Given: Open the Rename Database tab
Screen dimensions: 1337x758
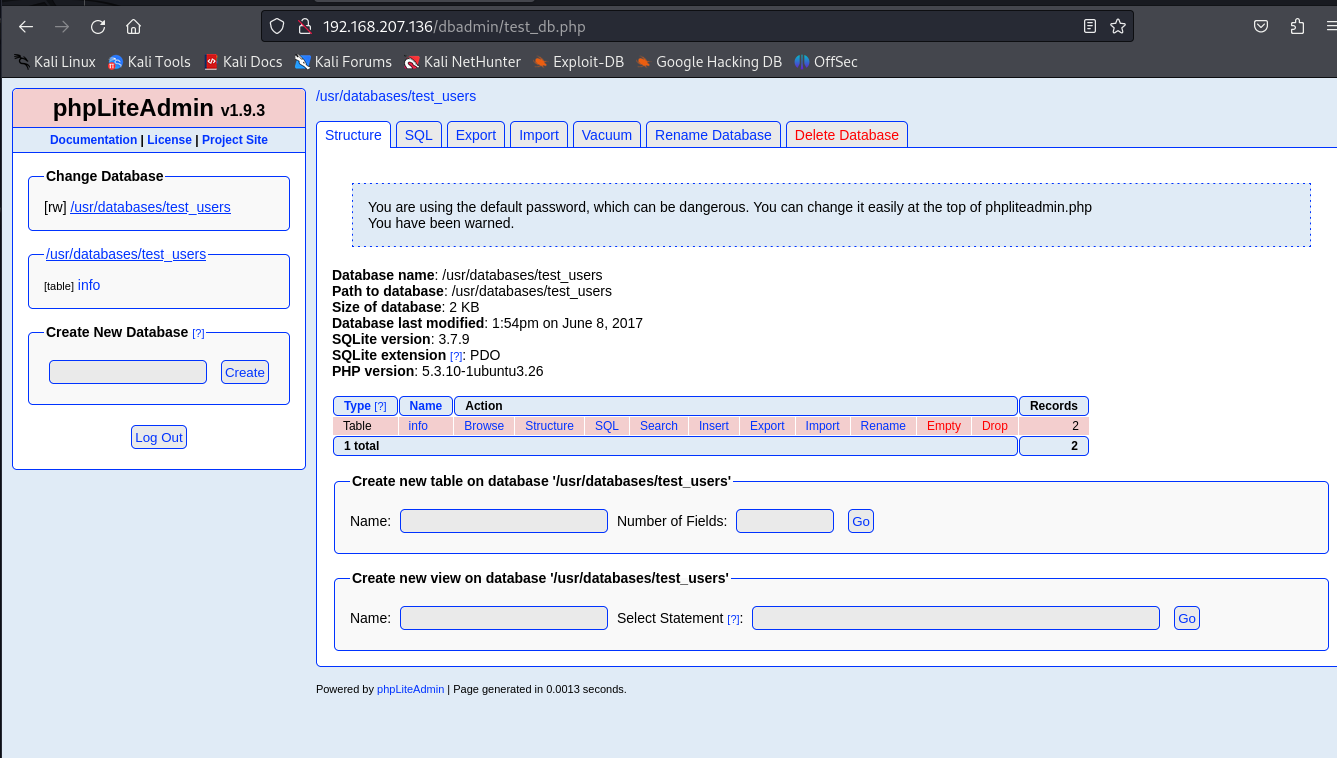Looking at the screenshot, I should tap(713, 135).
